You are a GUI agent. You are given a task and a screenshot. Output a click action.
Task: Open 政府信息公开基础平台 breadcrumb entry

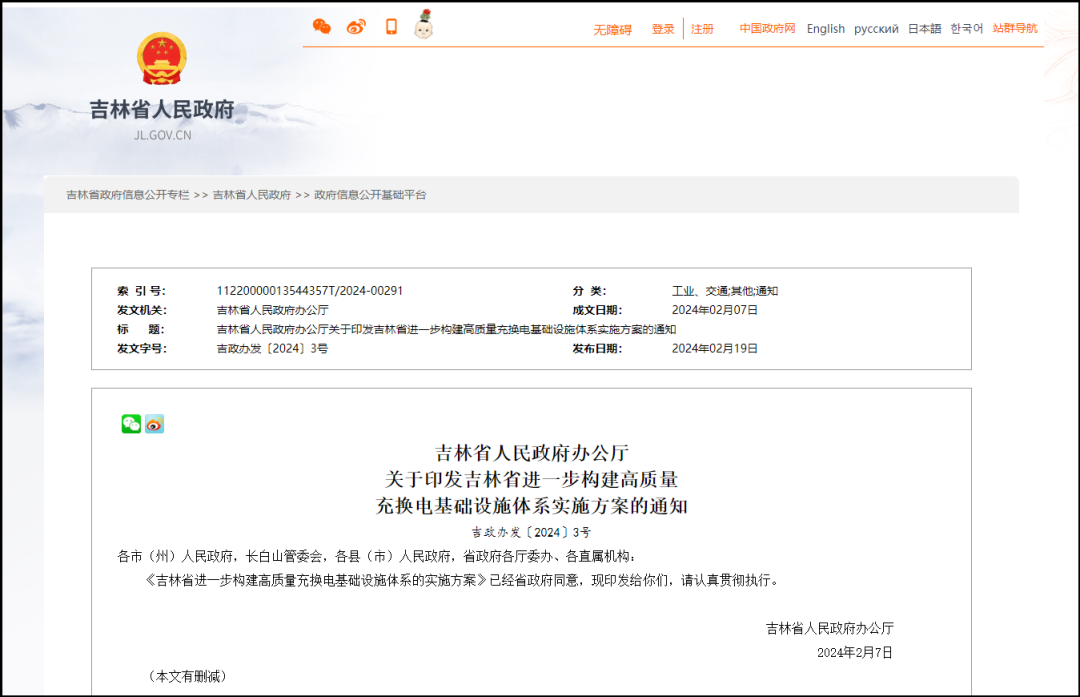[x=369, y=195]
